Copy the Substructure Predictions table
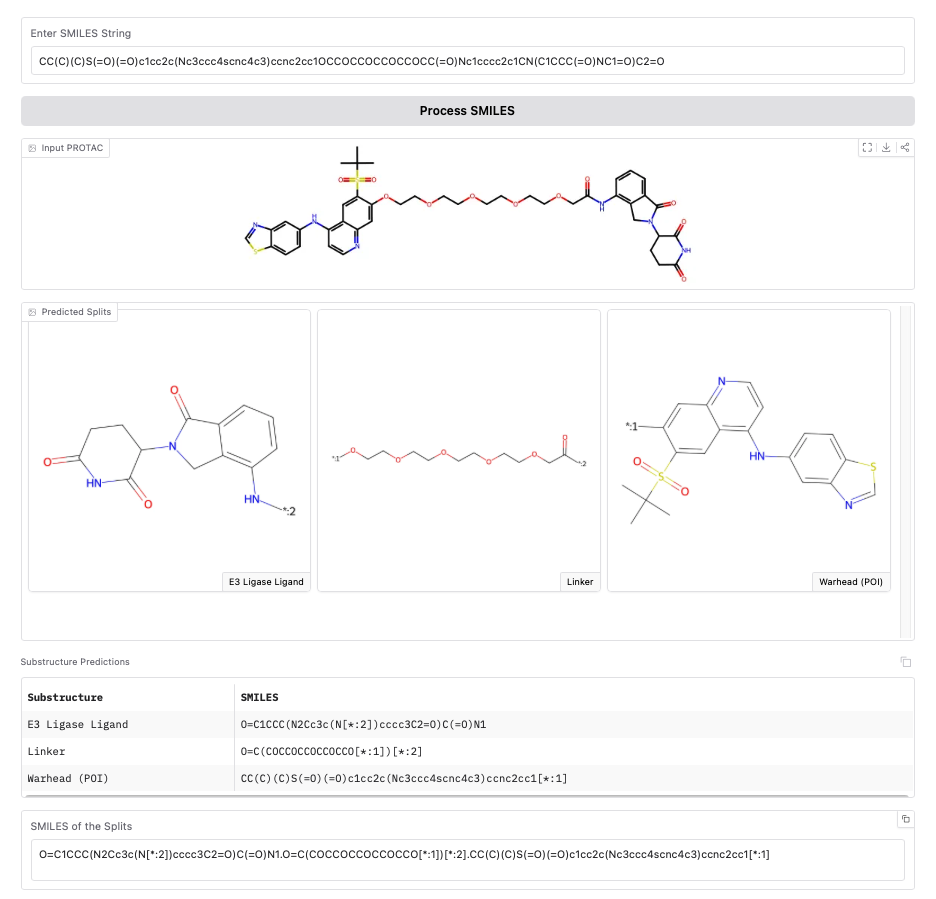Screen dimensions: 936x899 point(906,661)
